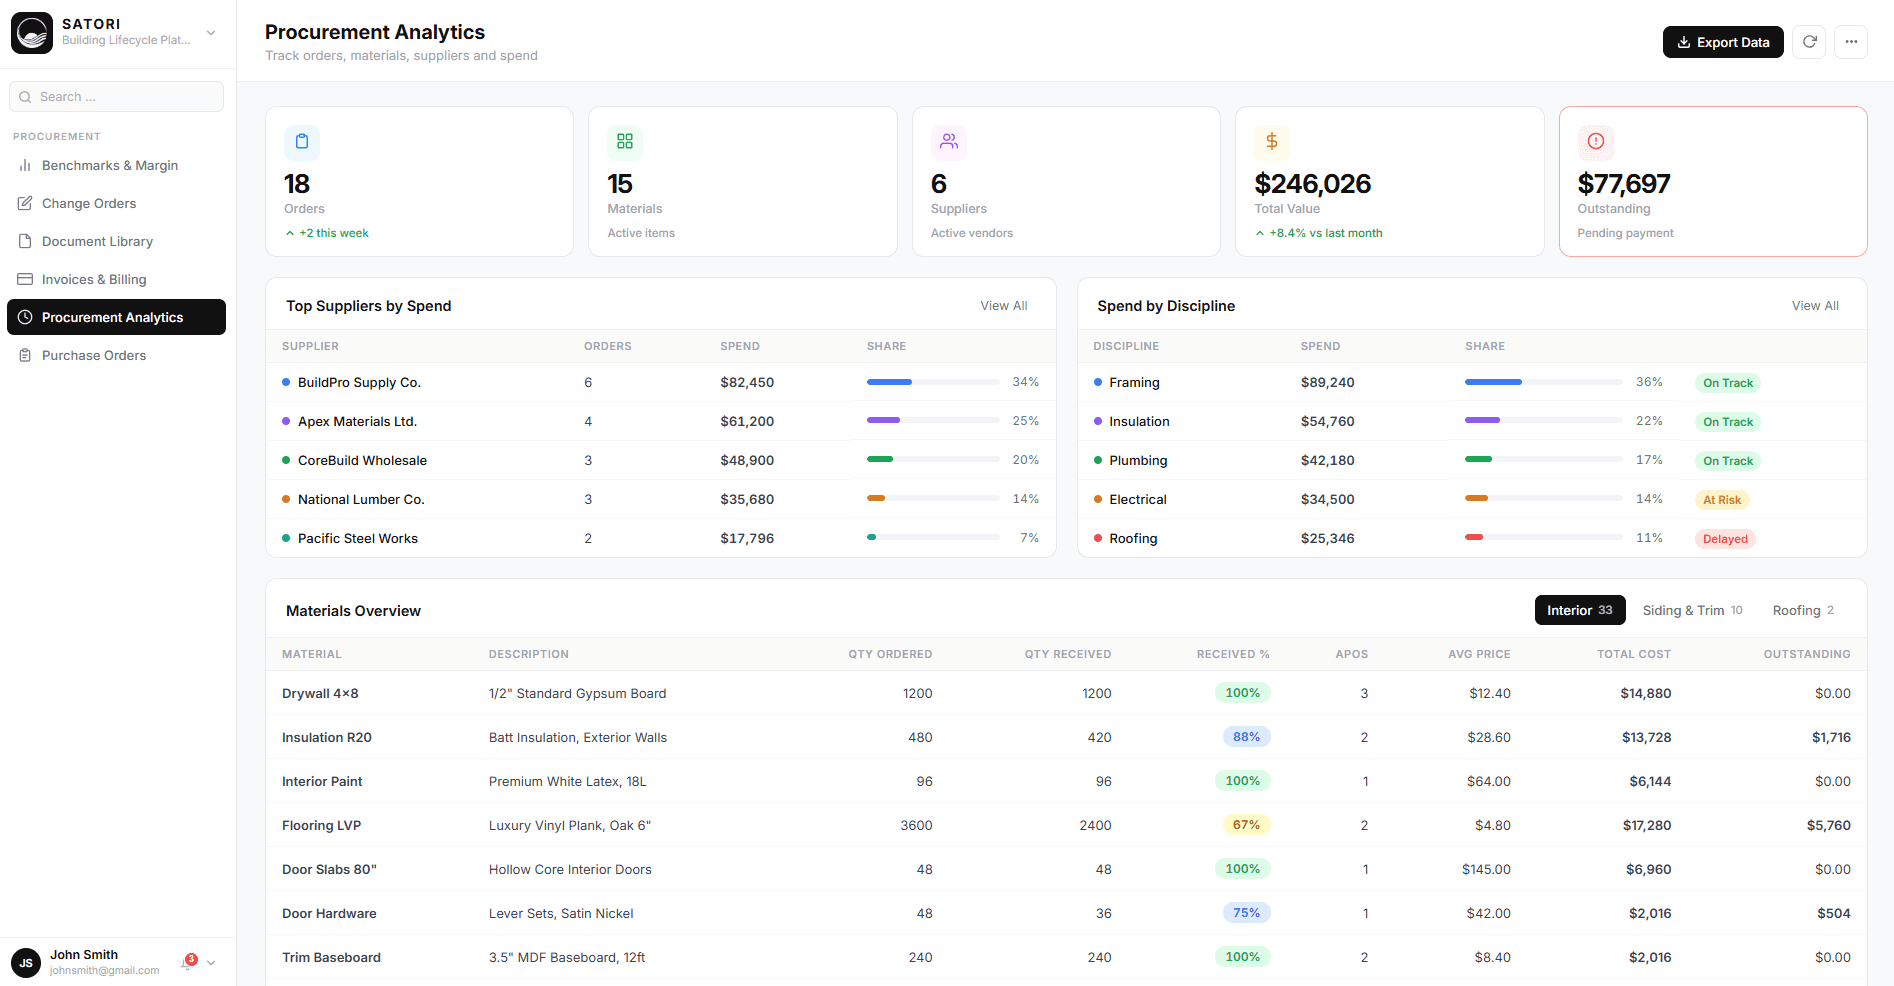Expand John Smith account menu chevron
Screen dimensions: 1894x986
pos(211,963)
